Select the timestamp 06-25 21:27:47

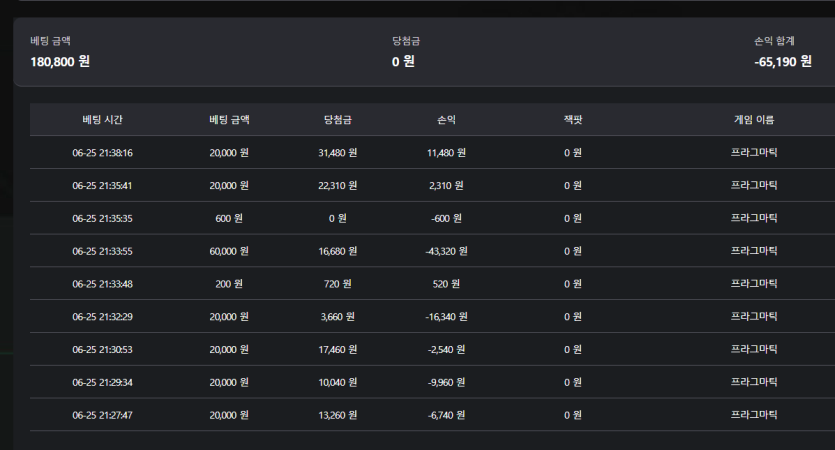(x=102, y=415)
